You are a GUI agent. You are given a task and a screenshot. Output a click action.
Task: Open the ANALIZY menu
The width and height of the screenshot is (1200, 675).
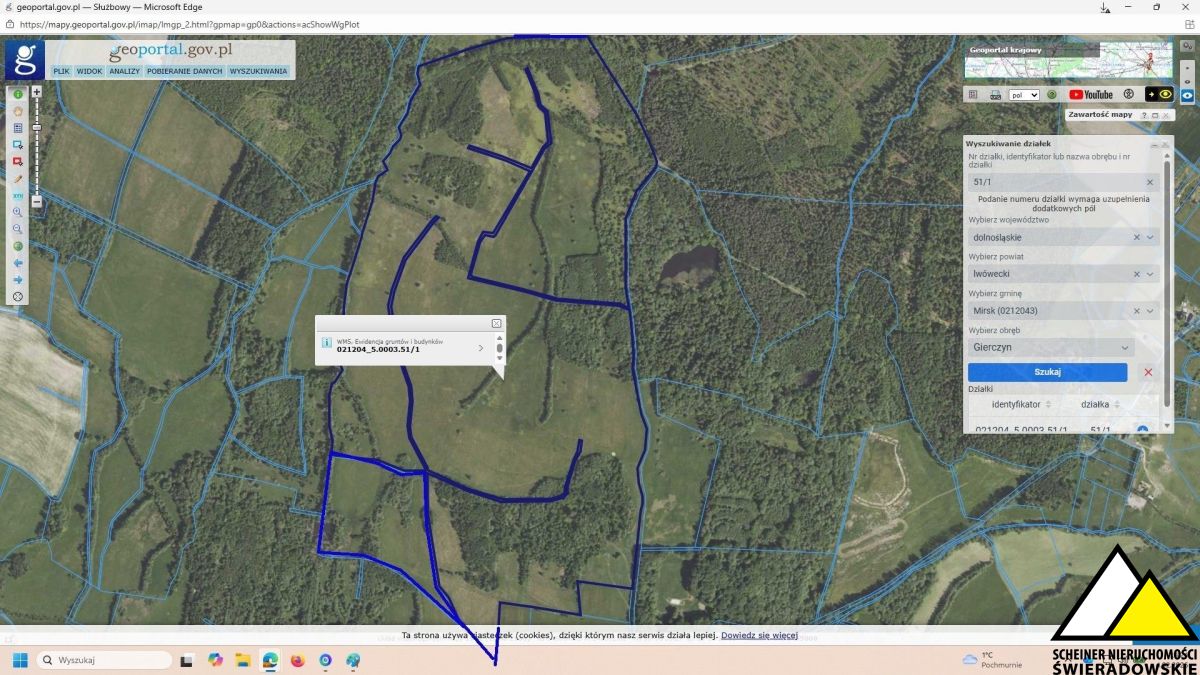pos(125,71)
